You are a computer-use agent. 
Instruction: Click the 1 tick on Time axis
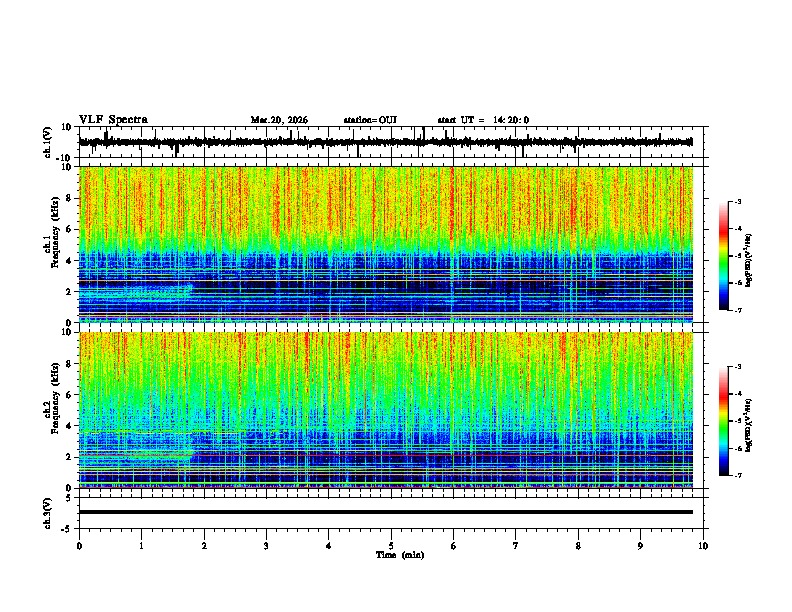point(141,546)
